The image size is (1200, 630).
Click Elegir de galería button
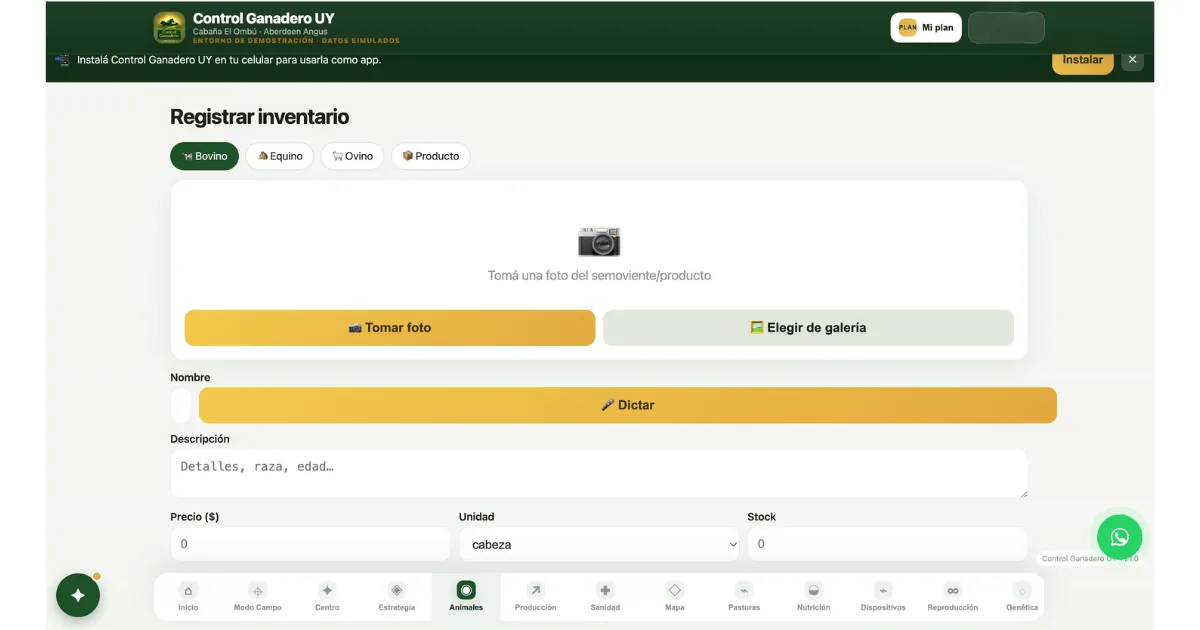click(808, 328)
